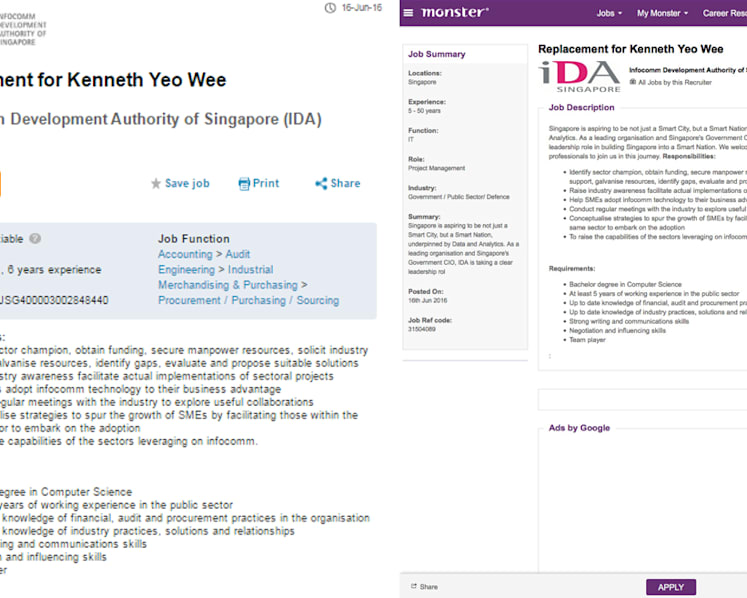Open the My Monster dropdown menu

pyautogui.click(x=663, y=13)
